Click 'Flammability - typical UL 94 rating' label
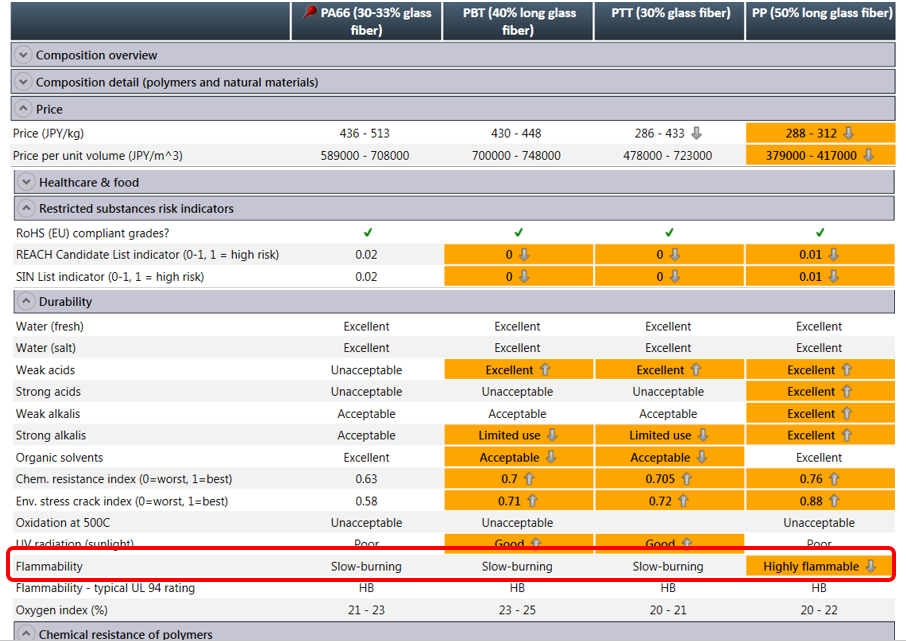Screen dimensions: 906x641 105,588
